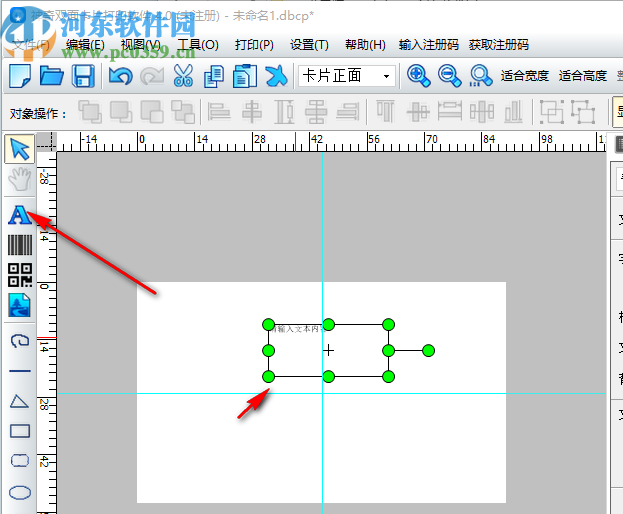Select the ellipse shape tool
Screen dimensions: 623x514
(x=20, y=493)
